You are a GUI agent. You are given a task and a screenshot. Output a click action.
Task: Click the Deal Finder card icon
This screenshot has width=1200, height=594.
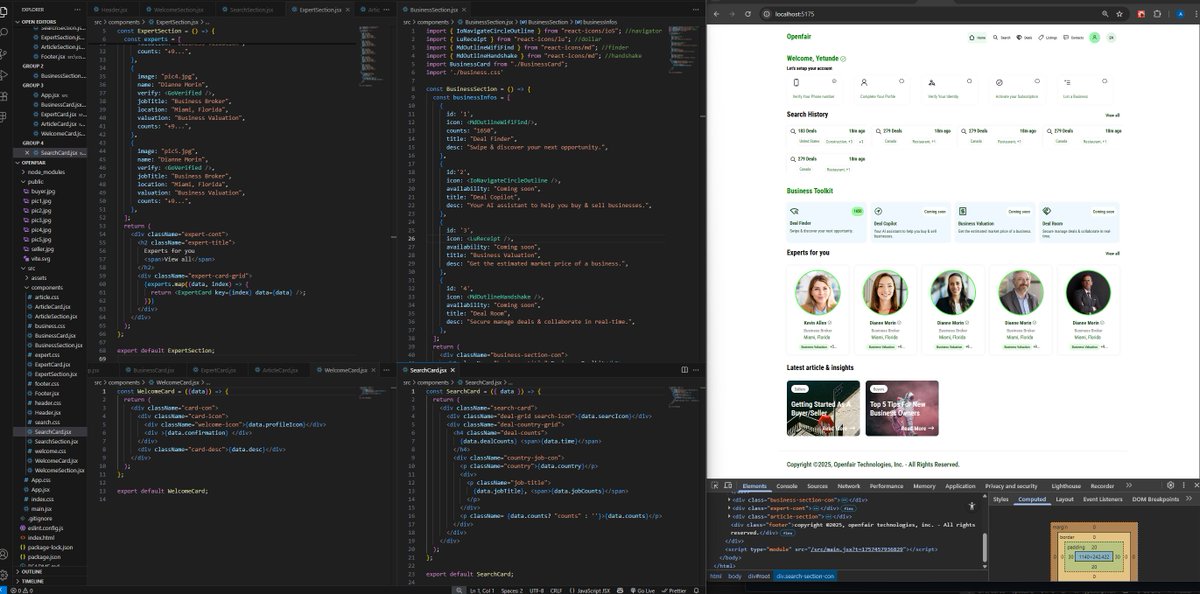[x=794, y=211]
